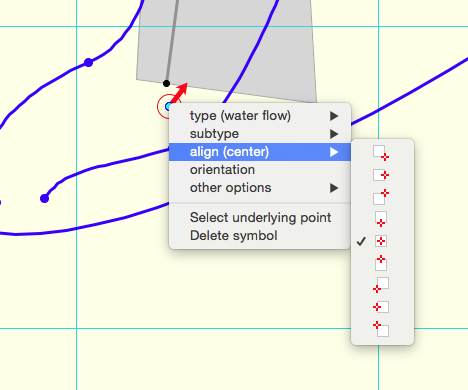
Task: Choose the third alignment icon in the submenu
Action: (x=381, y=197)
